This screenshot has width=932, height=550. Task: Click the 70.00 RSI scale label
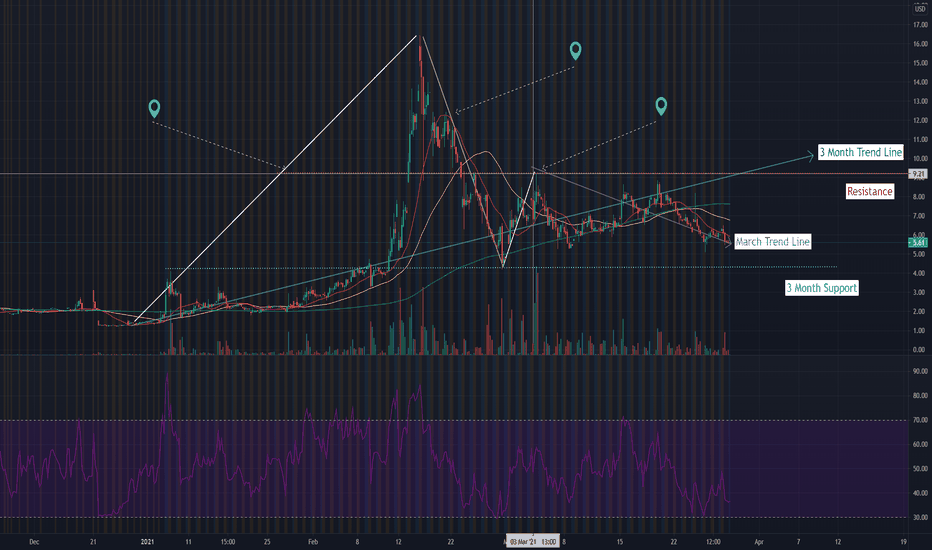coord(920,420)
